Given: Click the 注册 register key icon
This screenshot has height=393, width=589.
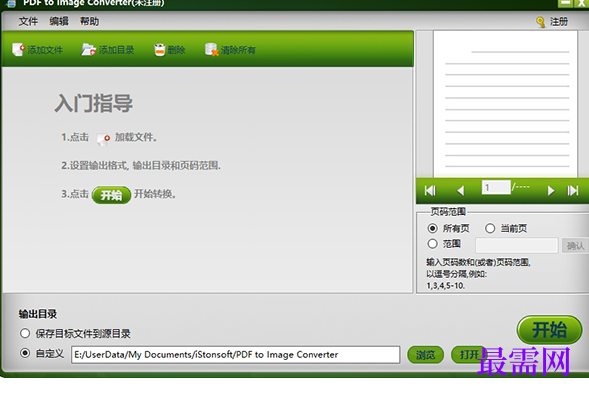Looking at the screenshot, I should point(541,22).
